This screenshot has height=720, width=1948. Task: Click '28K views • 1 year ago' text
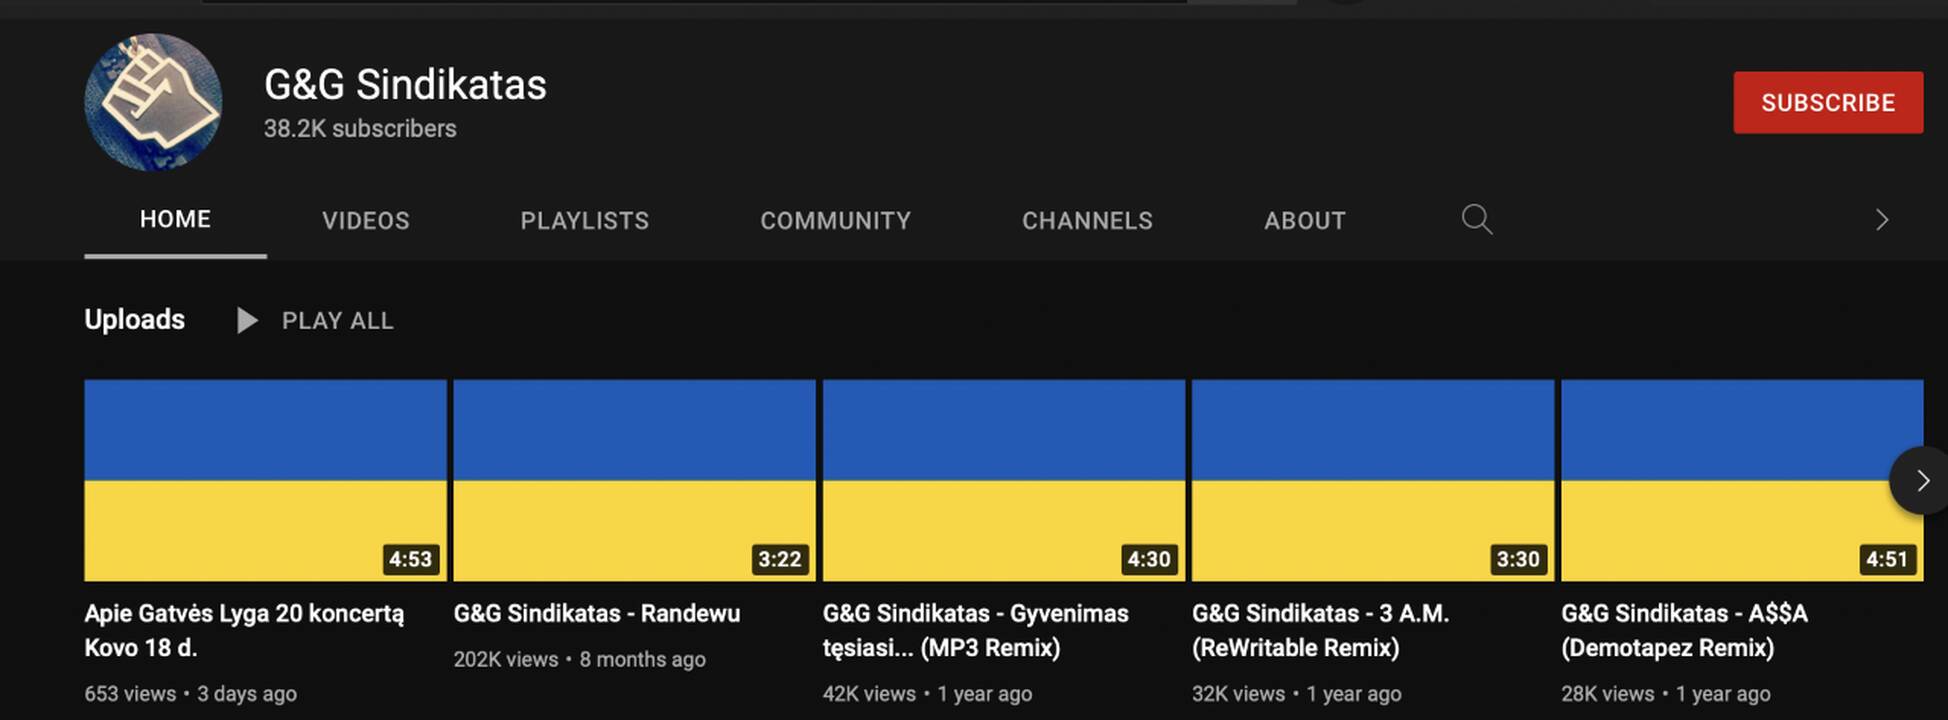coord(1666,694)
